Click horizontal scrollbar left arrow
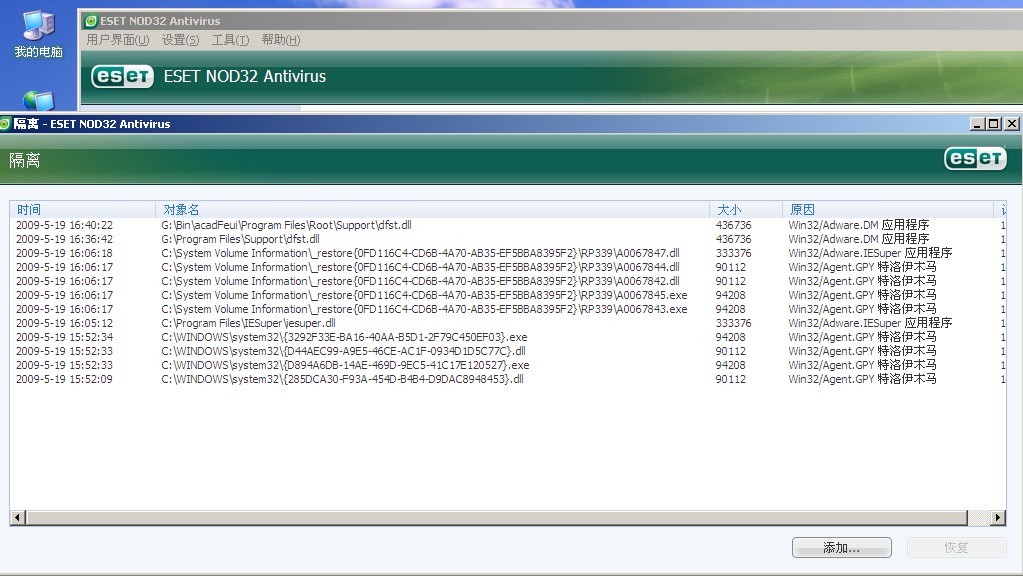This screenshot has width=1023, height=576. pyautogui.click(x=18, y=518)
